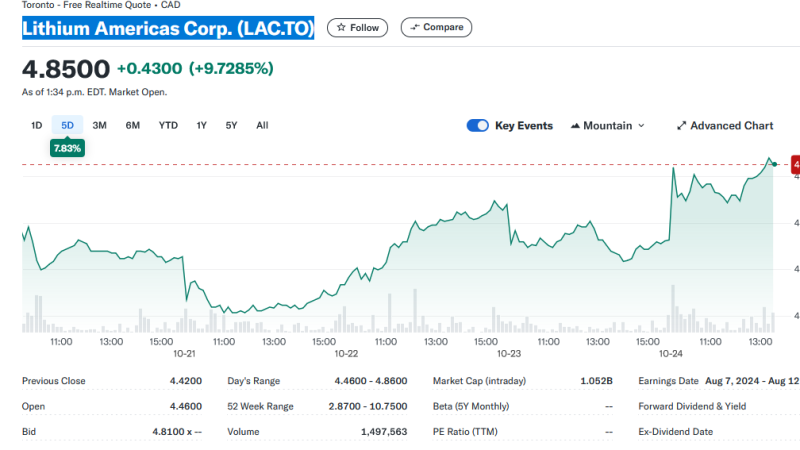
Task: Click the Compare button
Action: pos(437,28)
